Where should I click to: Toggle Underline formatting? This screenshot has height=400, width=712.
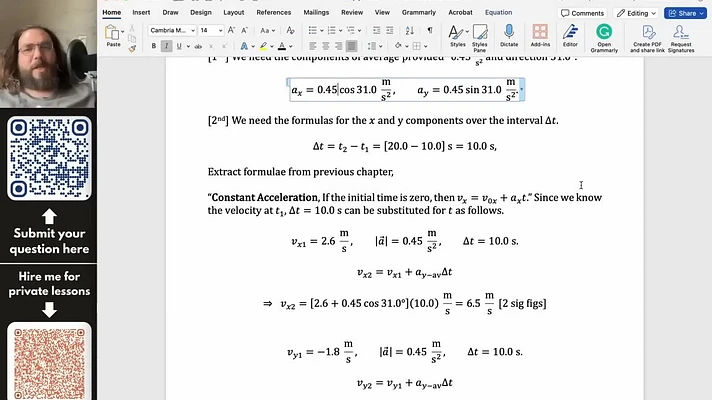coord(179,46)
